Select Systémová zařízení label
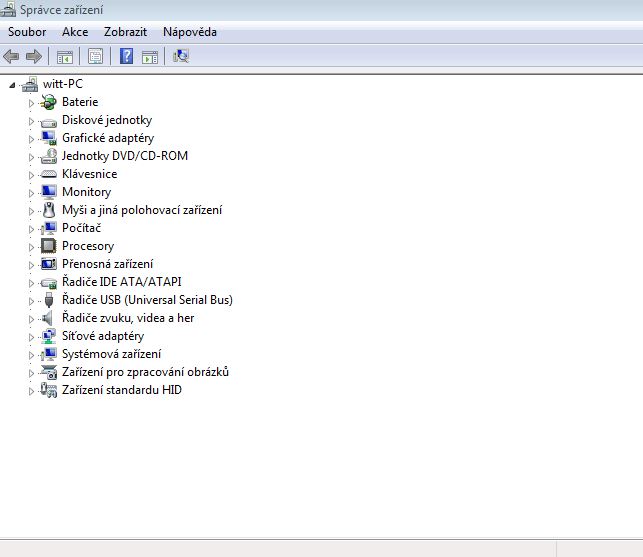Image resolution: width=643 pixels, height=557 pixels. pyautogui.click(x=112, y=354)
